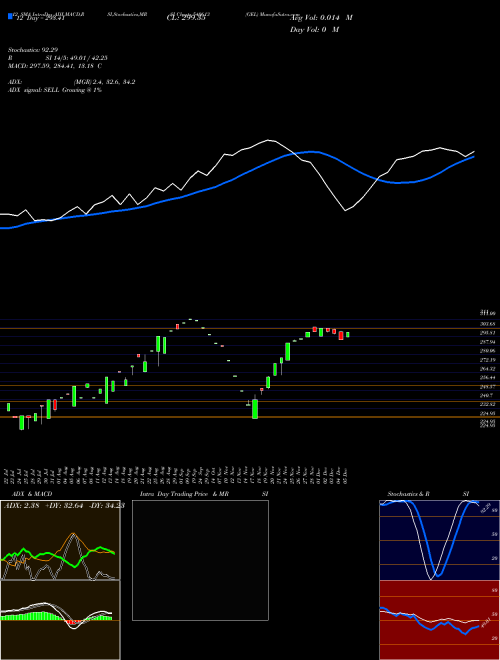This screenshot has width=500, height=660.
Task: Click the -DY: 34.23 value
Action: pyautogui.click(x=107, y=506)
